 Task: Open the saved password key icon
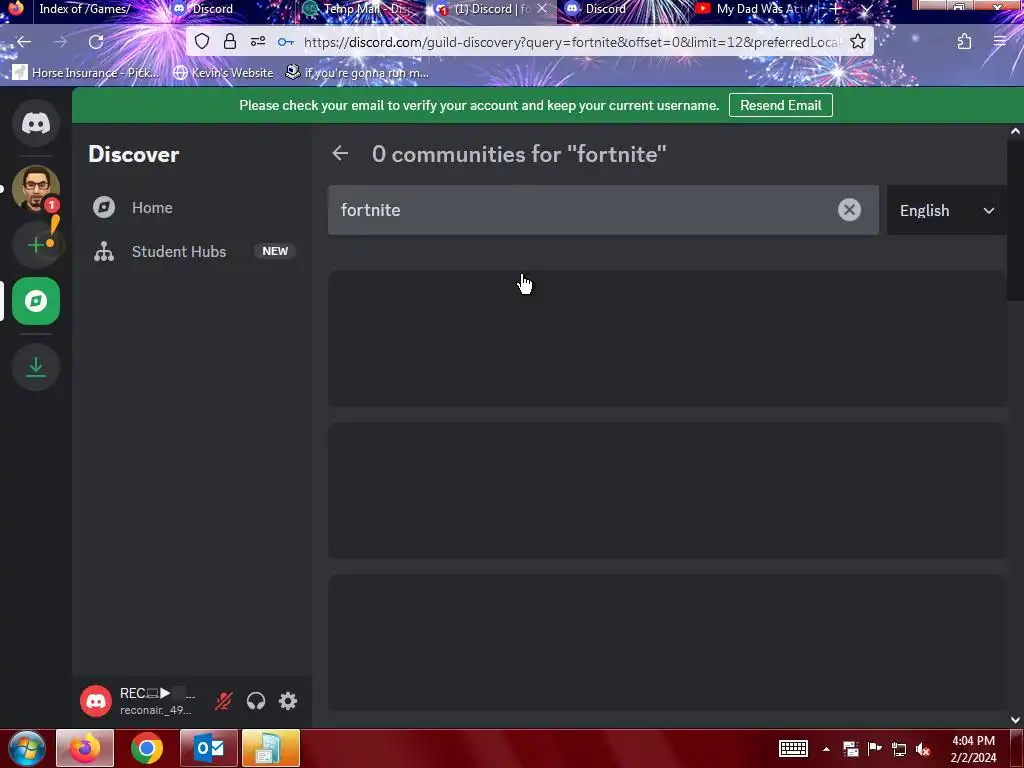285,42
